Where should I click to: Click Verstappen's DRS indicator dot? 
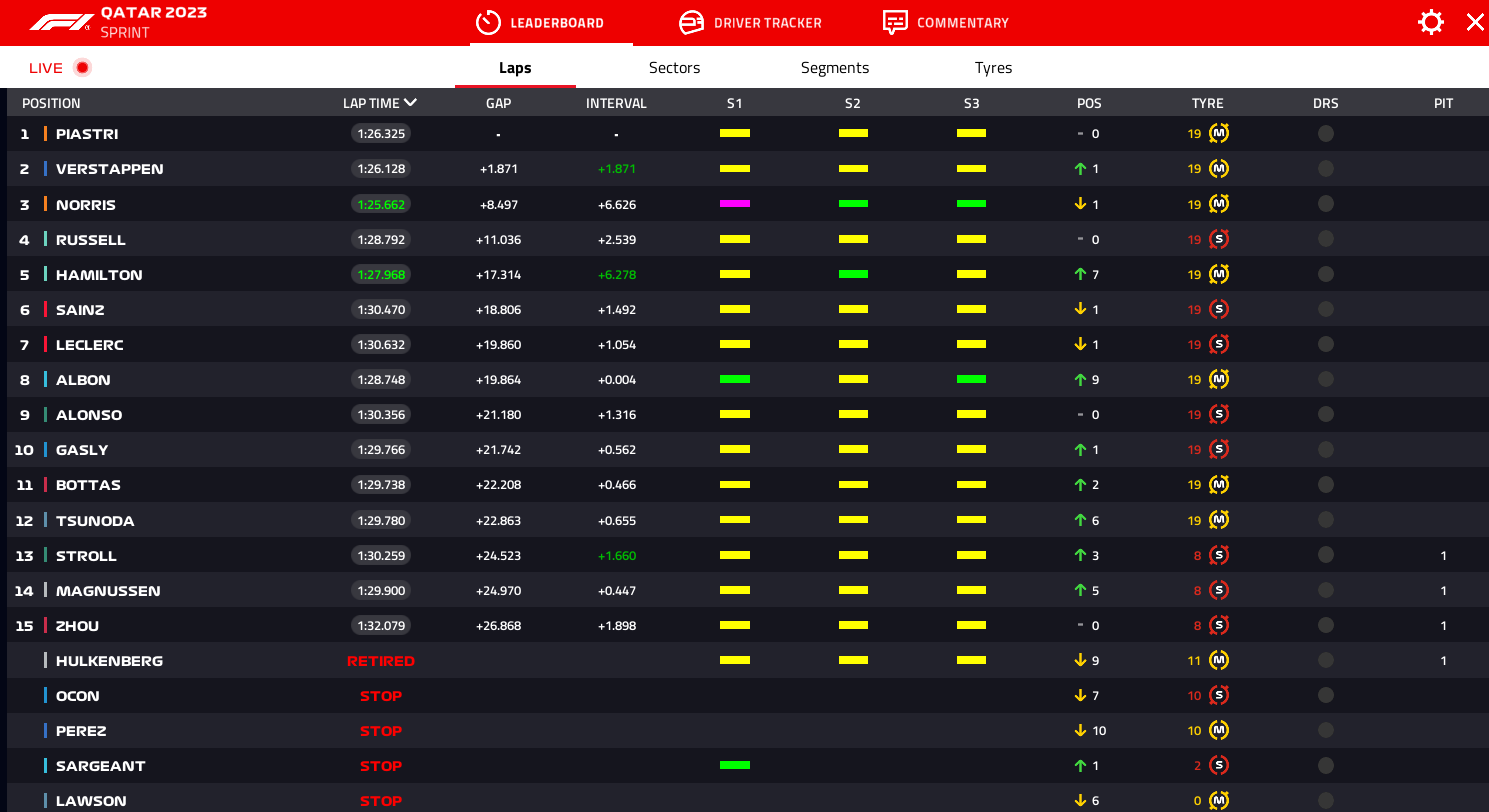pos(1326,168)
